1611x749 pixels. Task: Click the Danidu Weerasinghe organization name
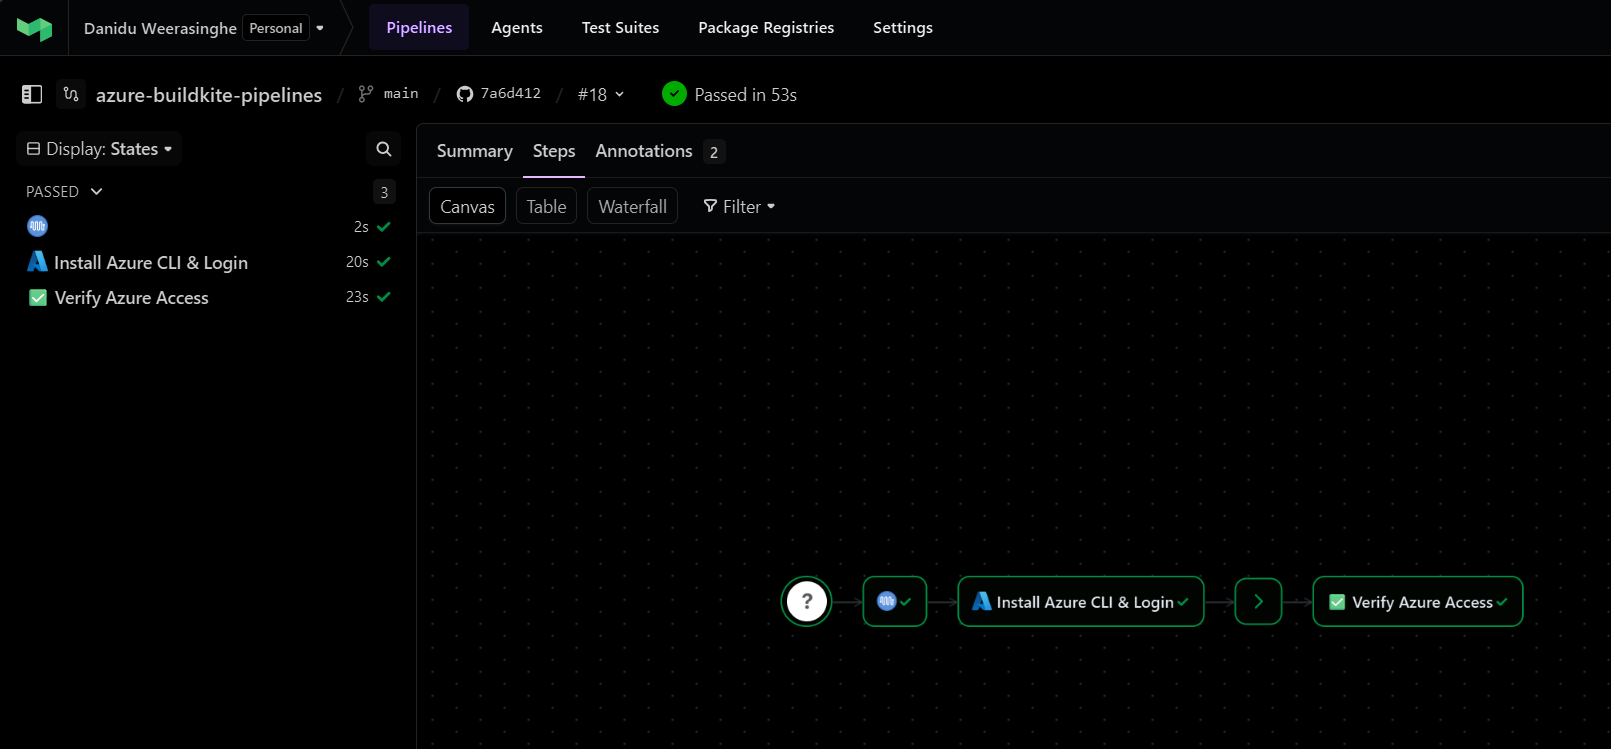160,28
